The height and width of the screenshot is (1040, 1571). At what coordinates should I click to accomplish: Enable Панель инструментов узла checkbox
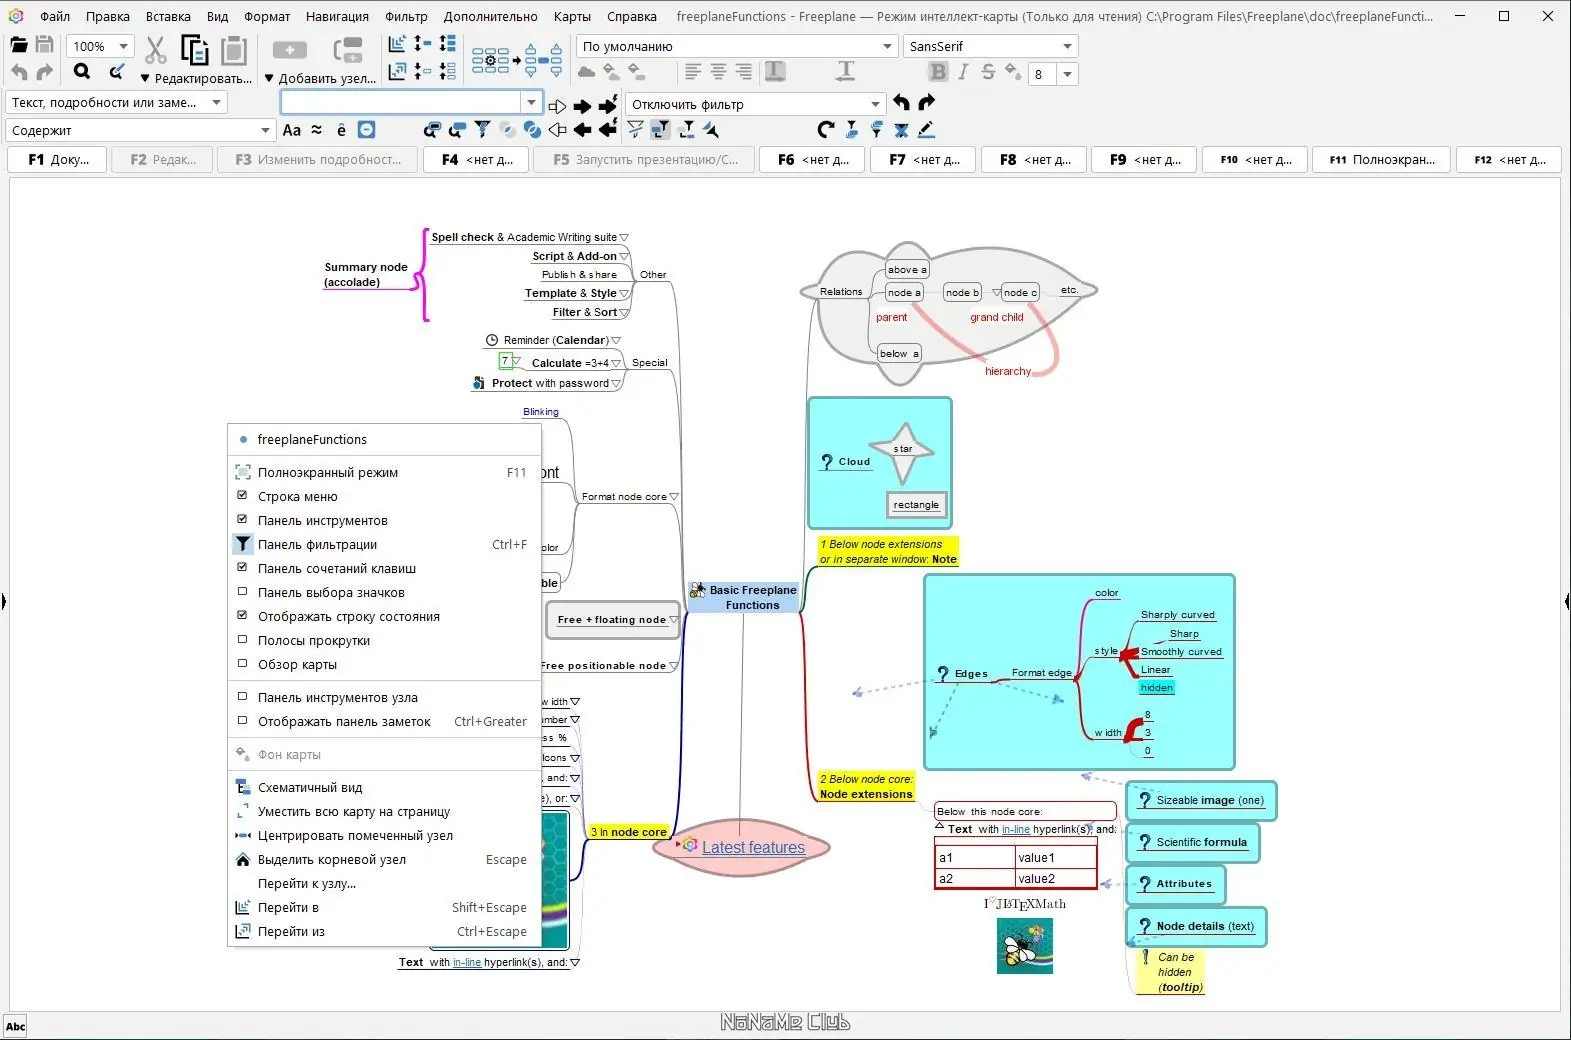pos(242,697)
